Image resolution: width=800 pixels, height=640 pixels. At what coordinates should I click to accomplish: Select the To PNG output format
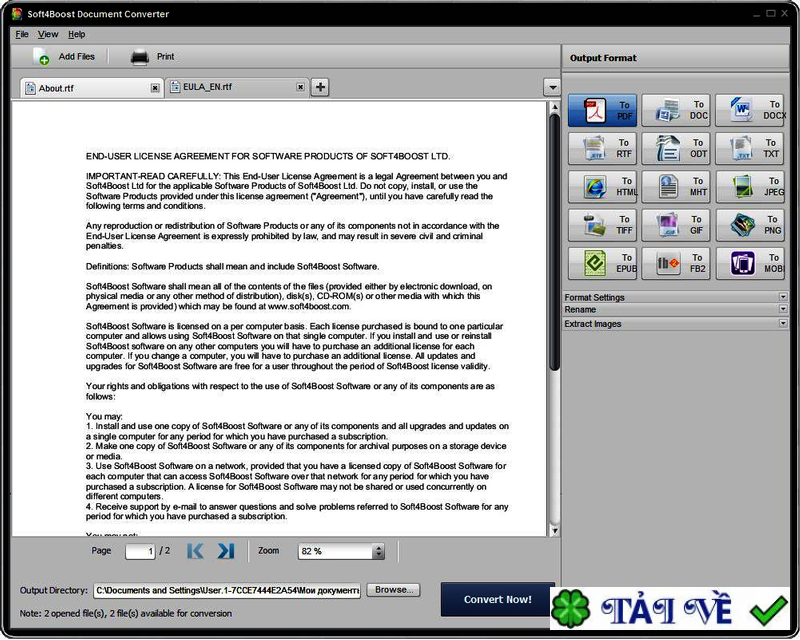click(x=749, y=225)
